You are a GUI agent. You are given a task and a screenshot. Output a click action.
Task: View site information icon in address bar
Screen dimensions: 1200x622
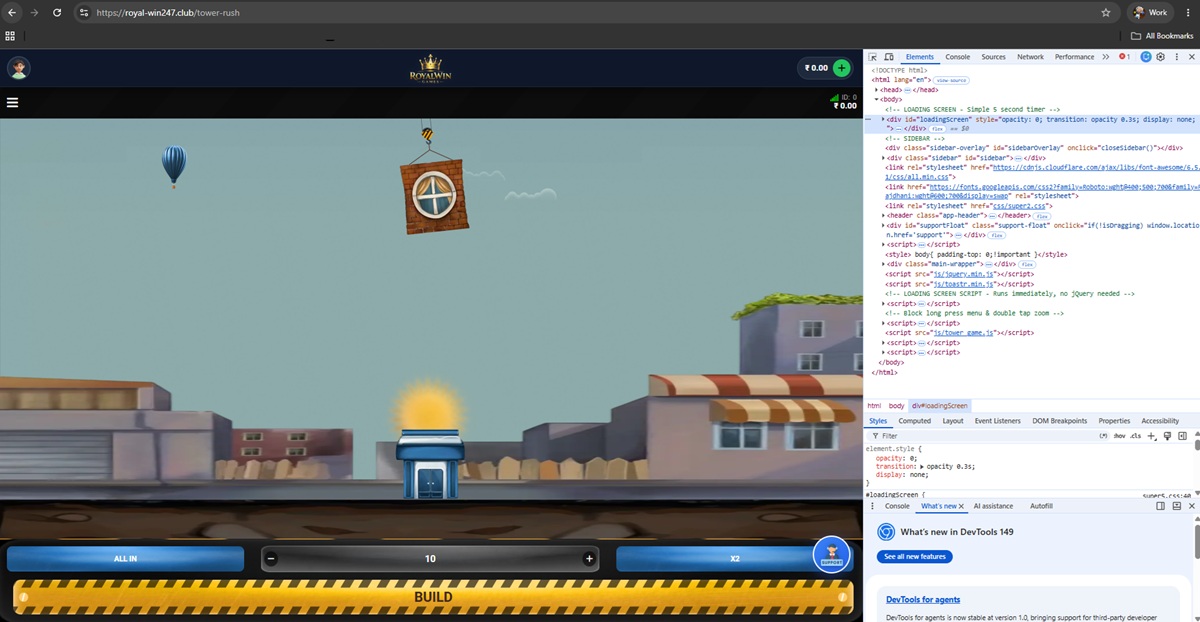(x=84, y=13)
